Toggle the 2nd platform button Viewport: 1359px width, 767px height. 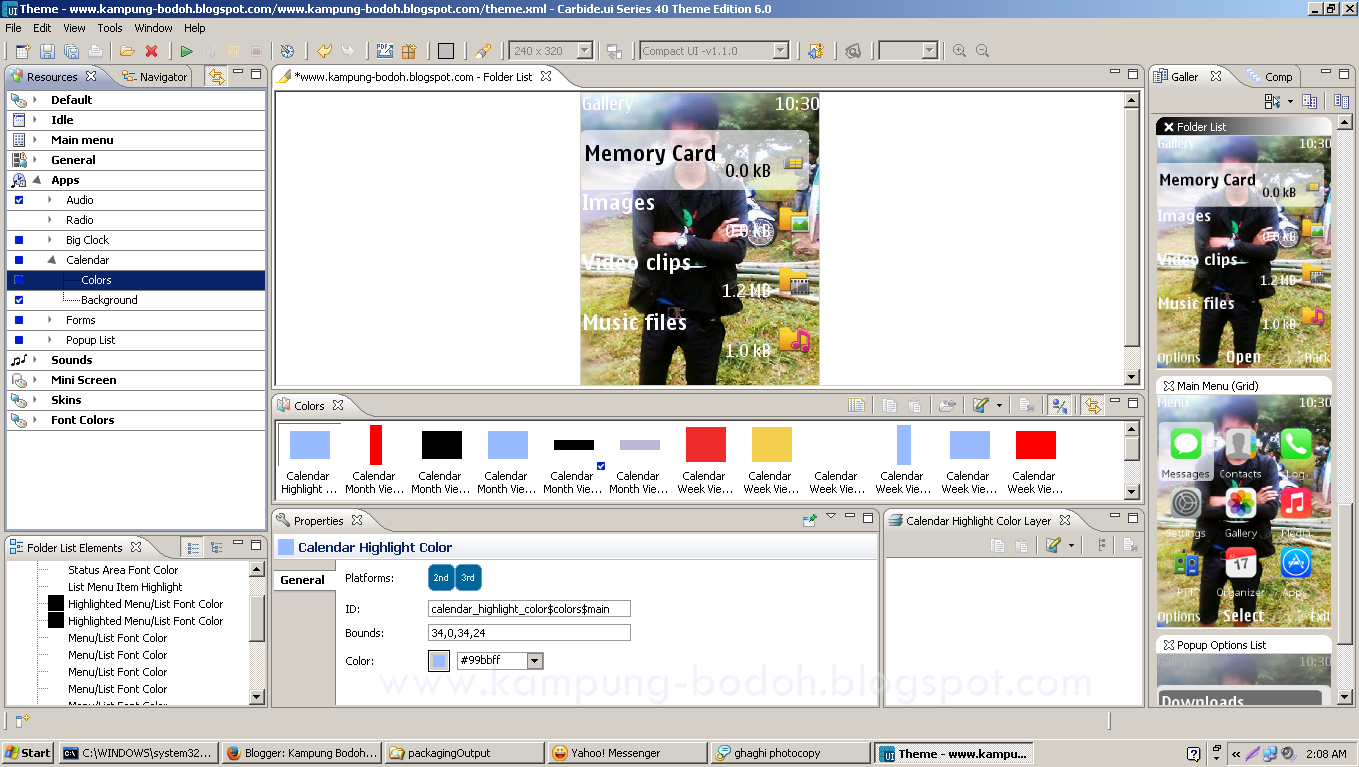(x=441, y=578)
